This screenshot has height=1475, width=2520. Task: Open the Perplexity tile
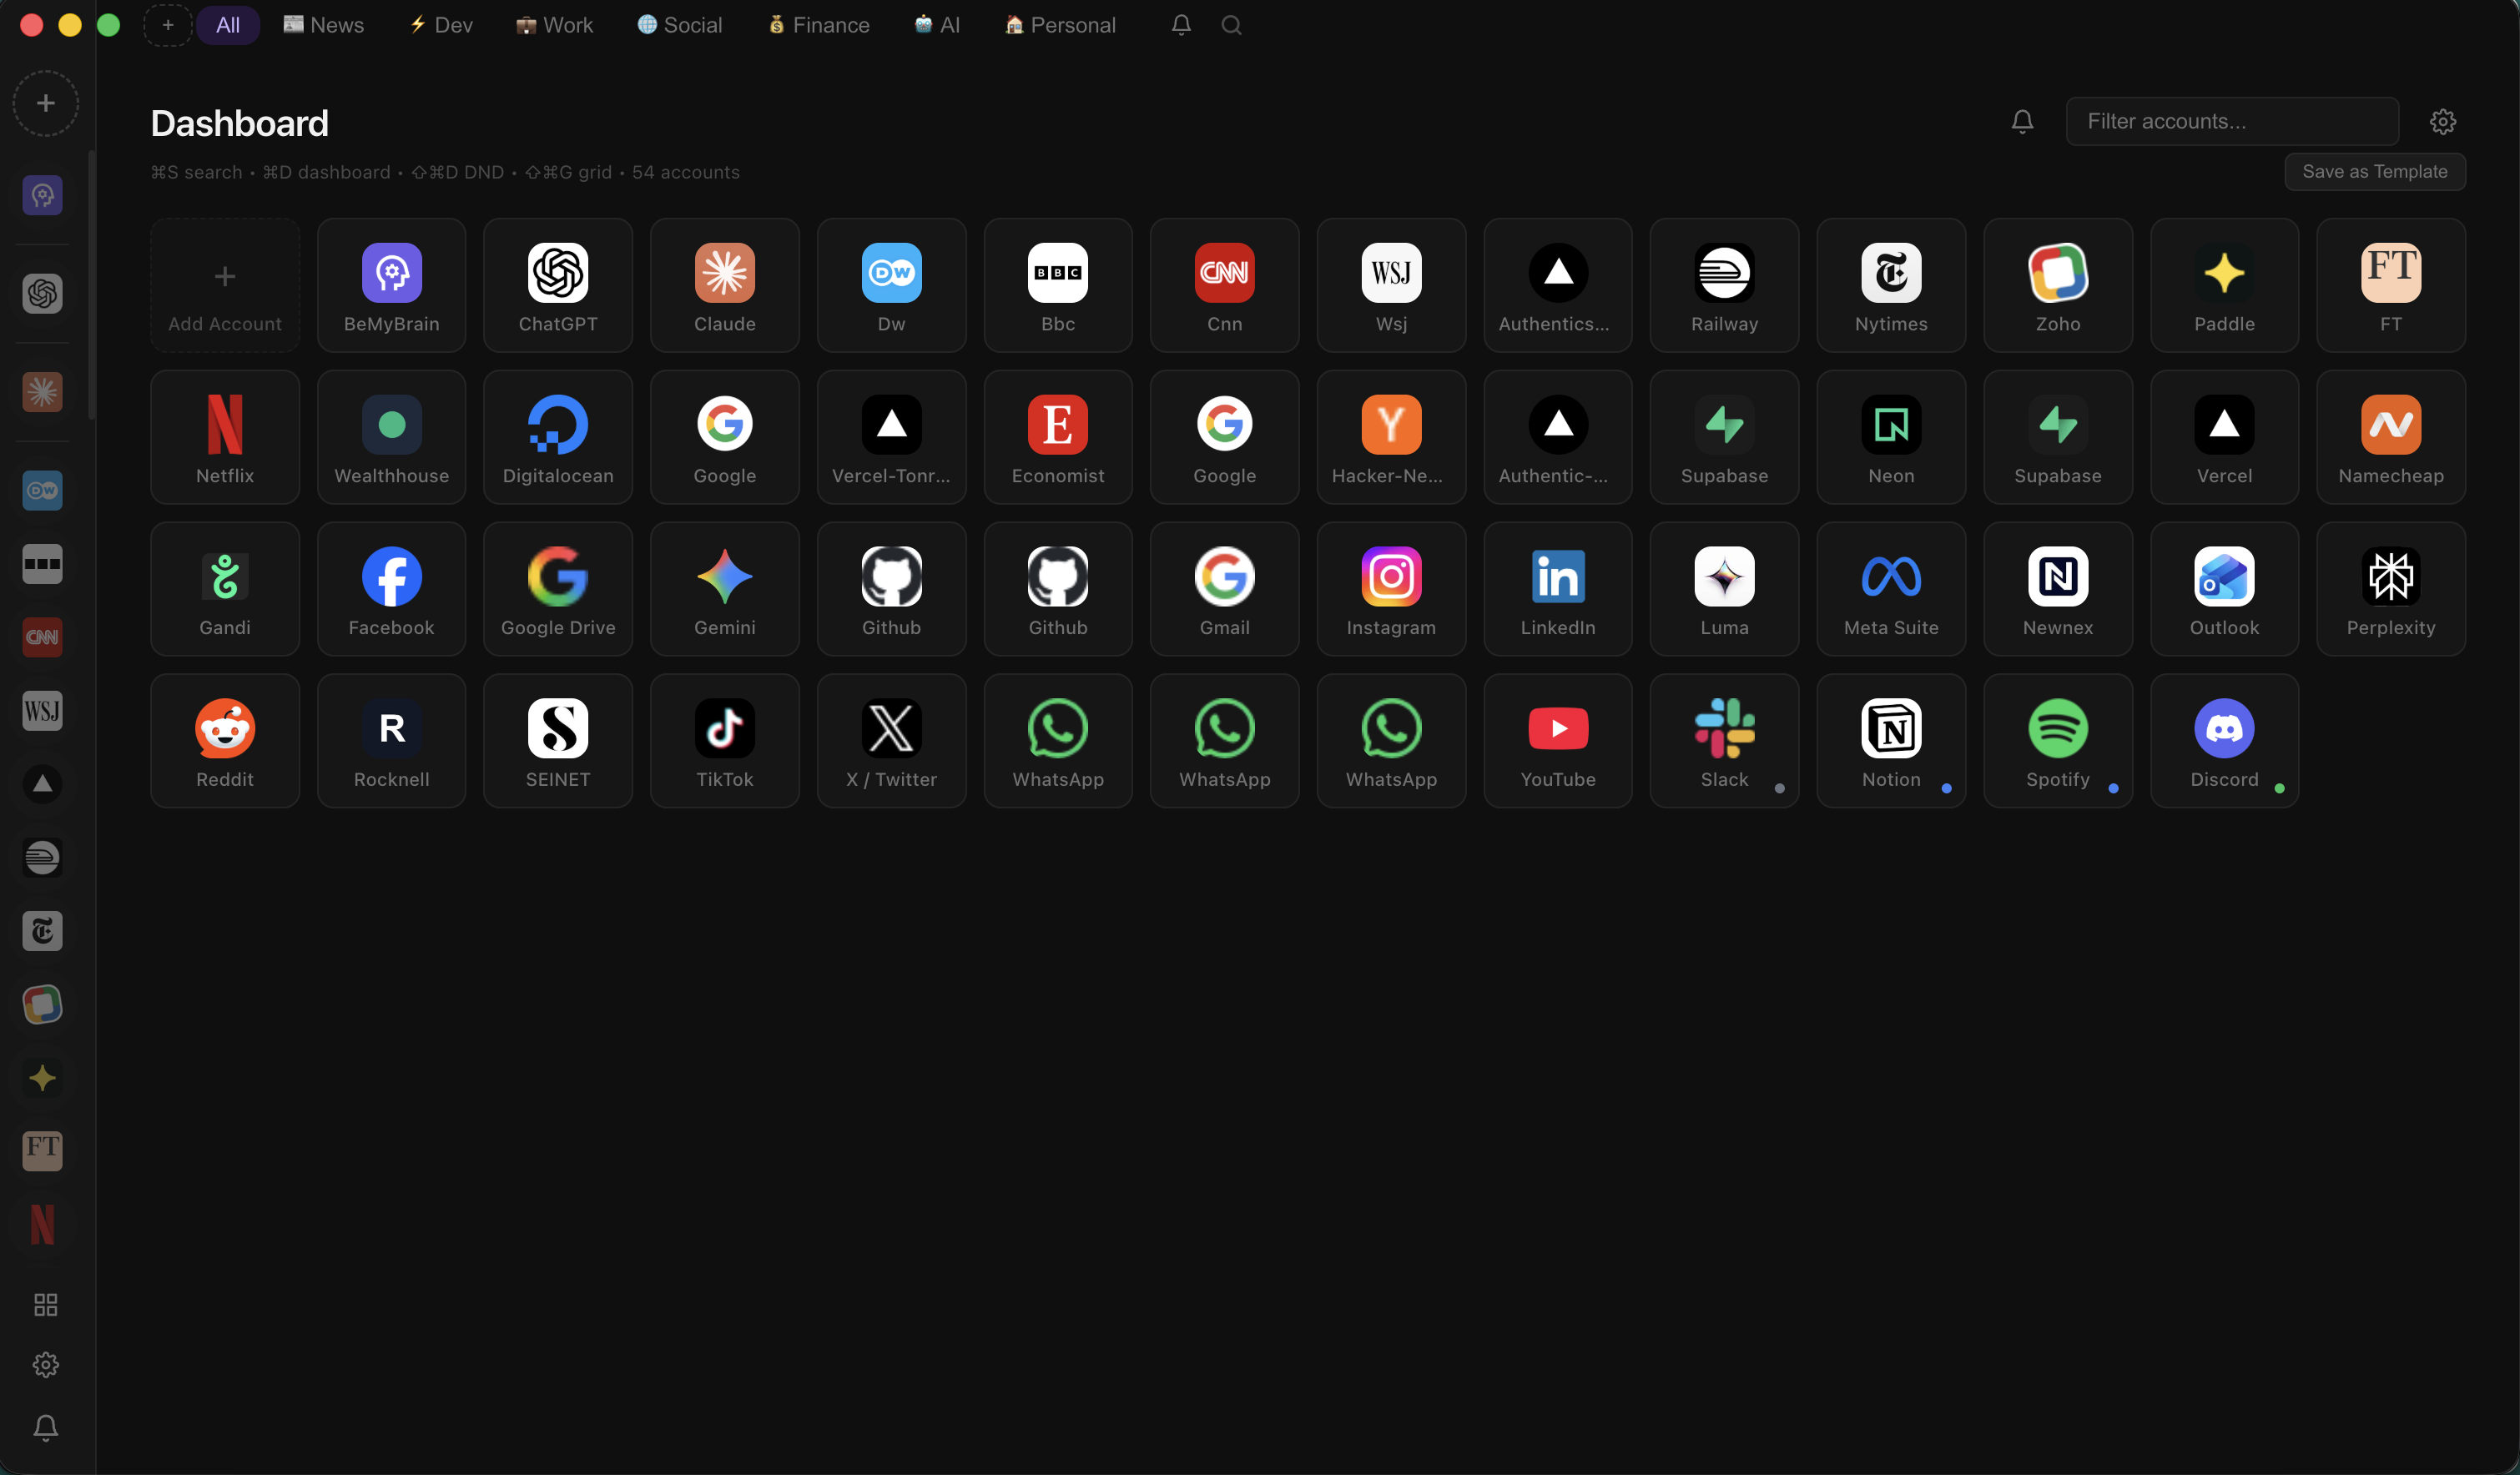coord(2391,589)
